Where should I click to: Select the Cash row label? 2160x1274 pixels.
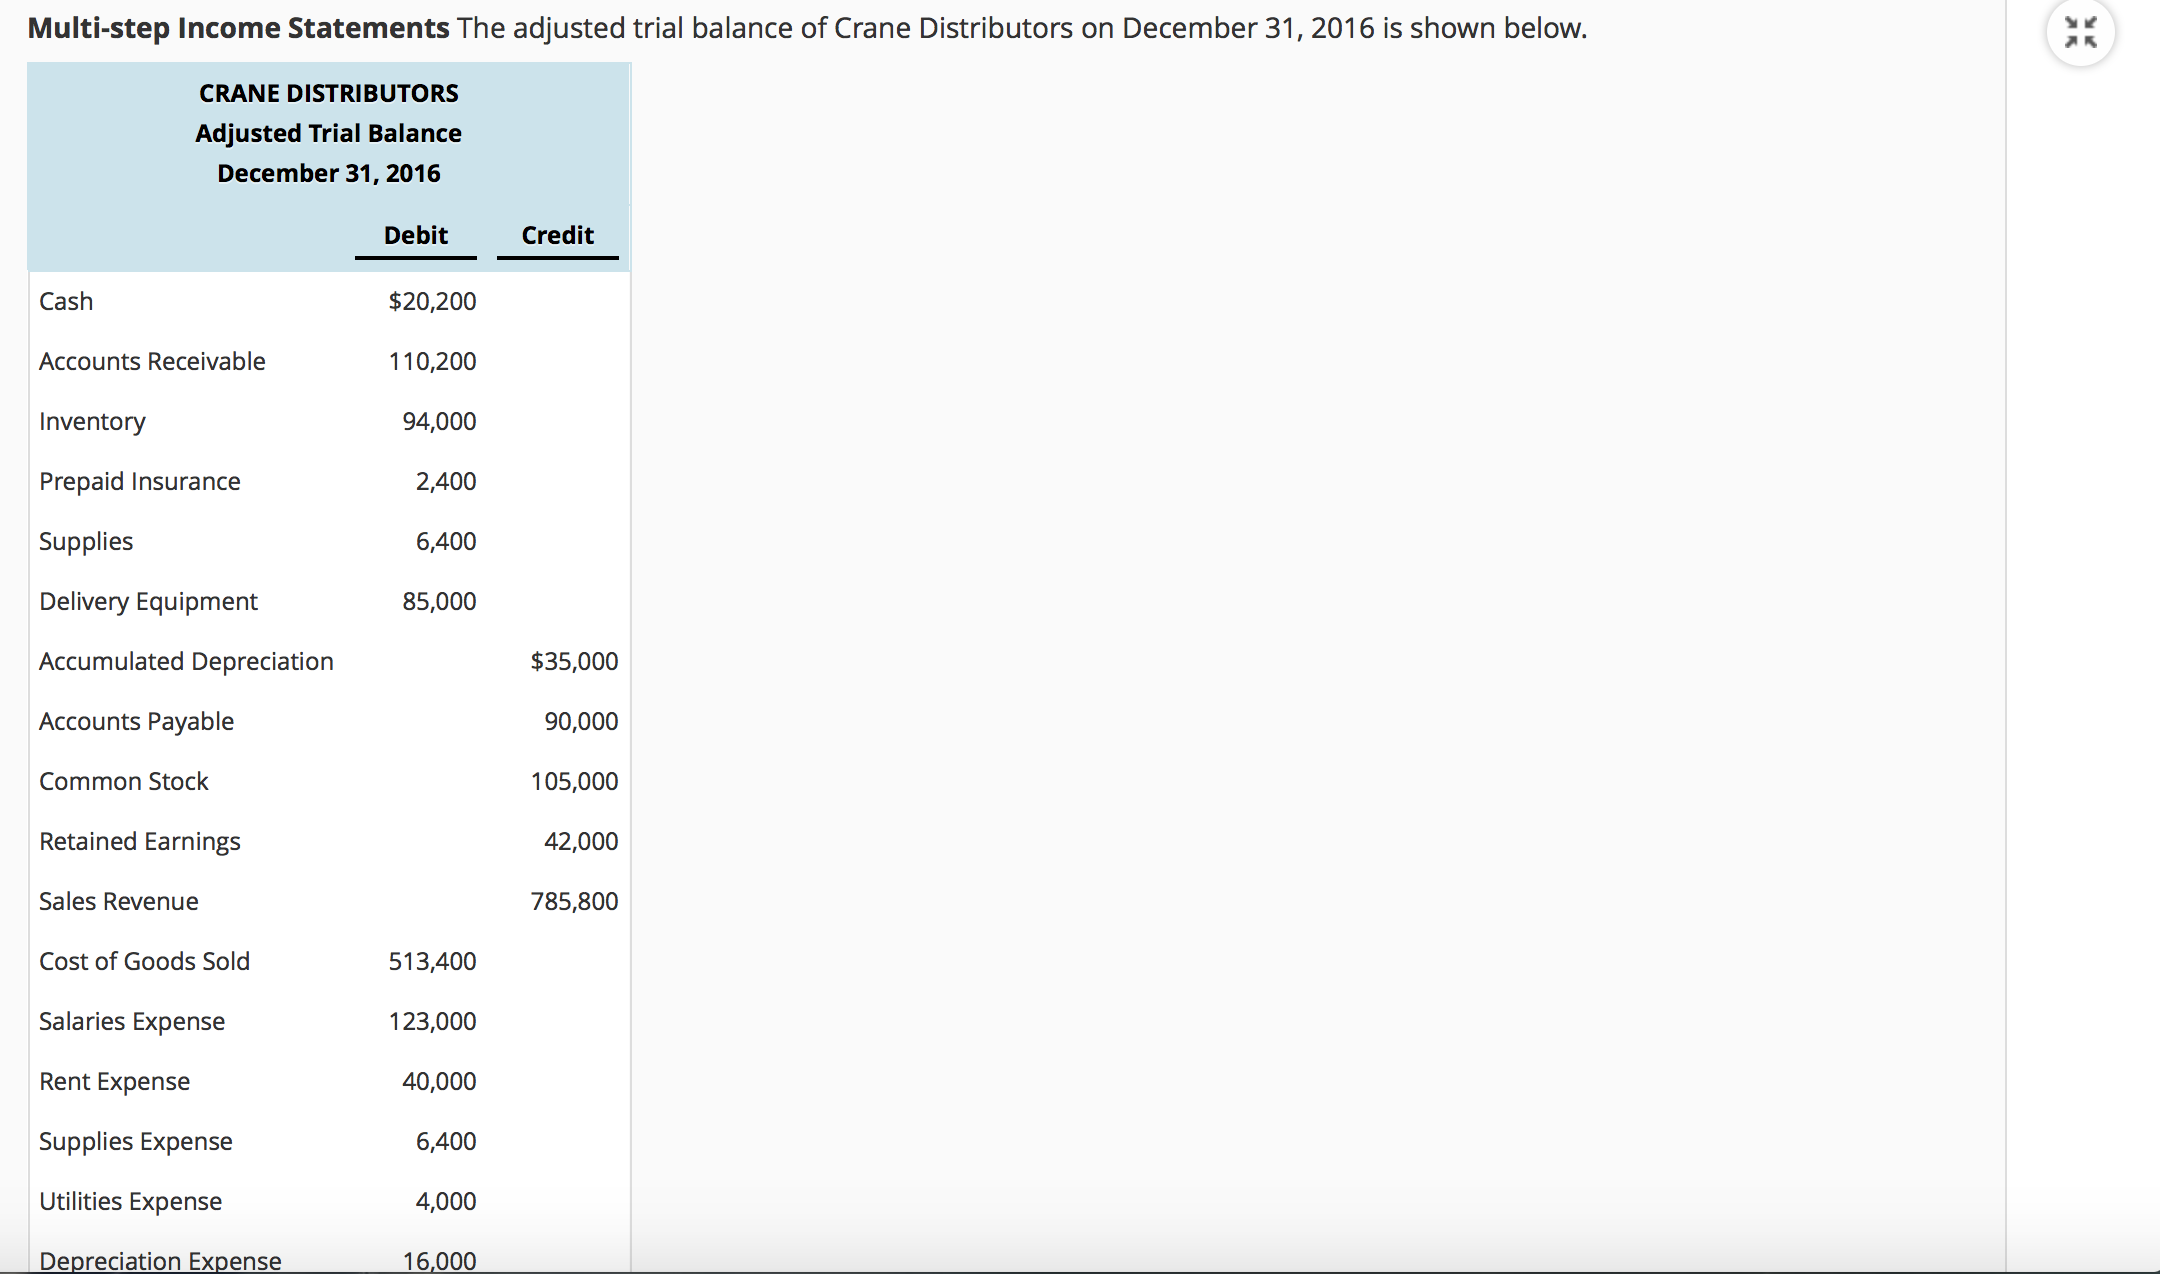click(66, 300)
